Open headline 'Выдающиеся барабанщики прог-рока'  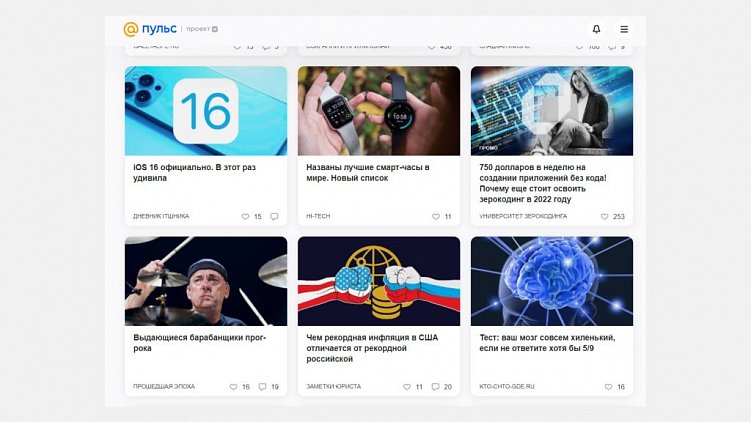pos(200,343)
